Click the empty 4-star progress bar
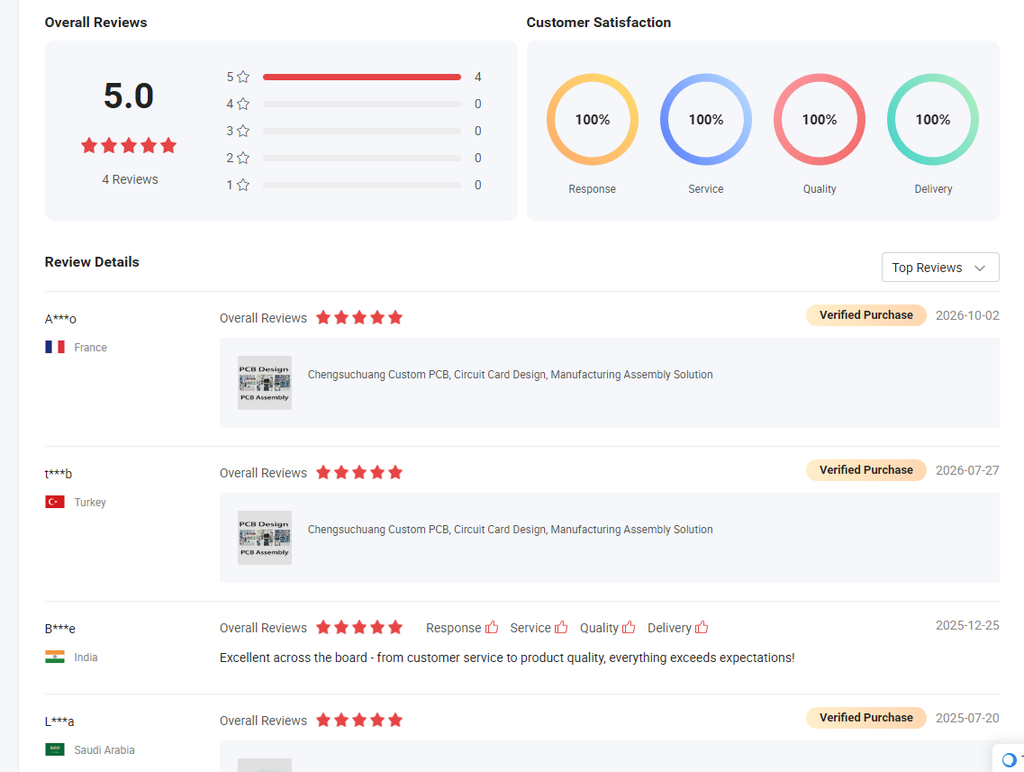Viewport: 1024px width, 772px height. pyautogui.click(x=362, y=104)
